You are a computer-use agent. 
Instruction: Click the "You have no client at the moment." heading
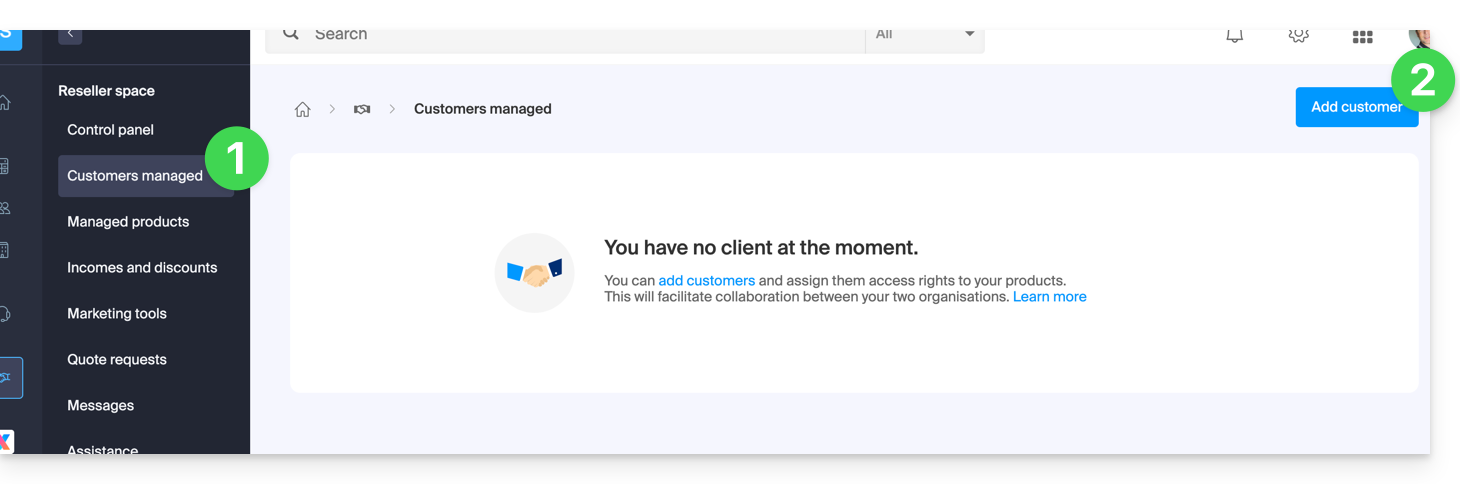761,248
